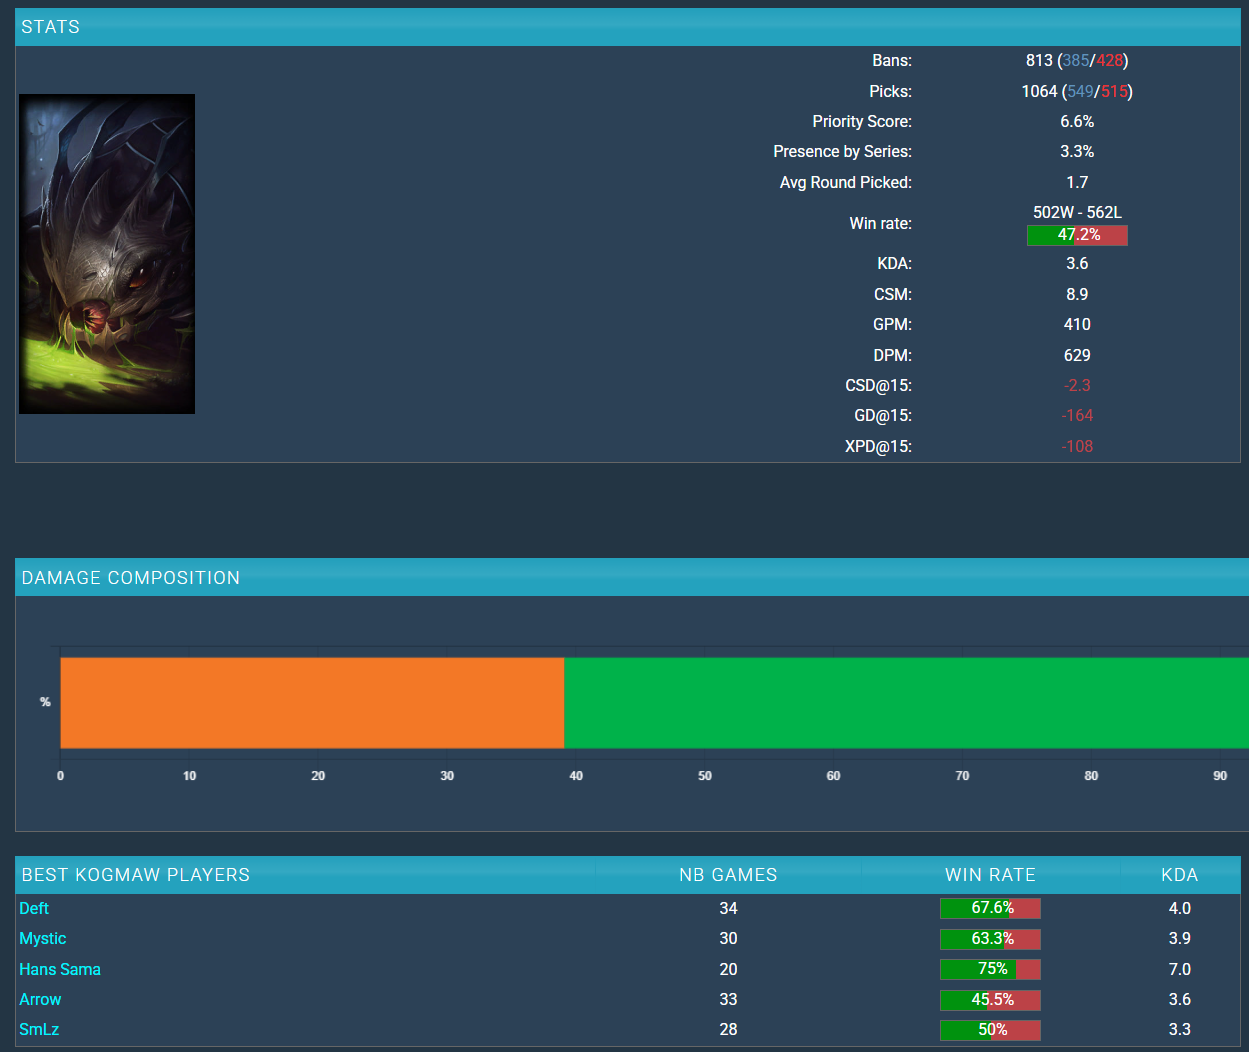
Task: Click the CSD@15 value -2.3
Action: coord(1077,385)
